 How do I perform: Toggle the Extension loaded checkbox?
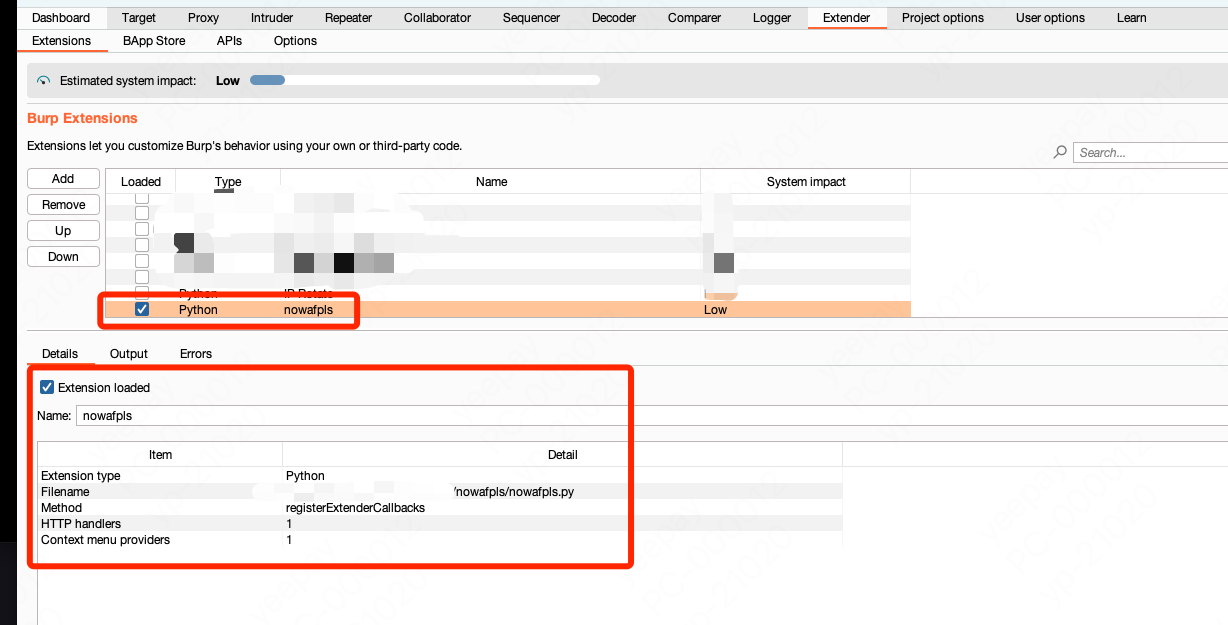pos(47,387)
